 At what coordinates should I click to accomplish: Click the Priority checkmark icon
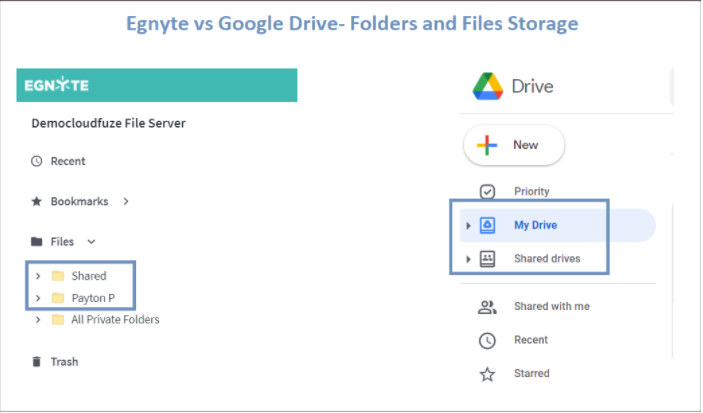pyautogui.click(x=487, y=191)
